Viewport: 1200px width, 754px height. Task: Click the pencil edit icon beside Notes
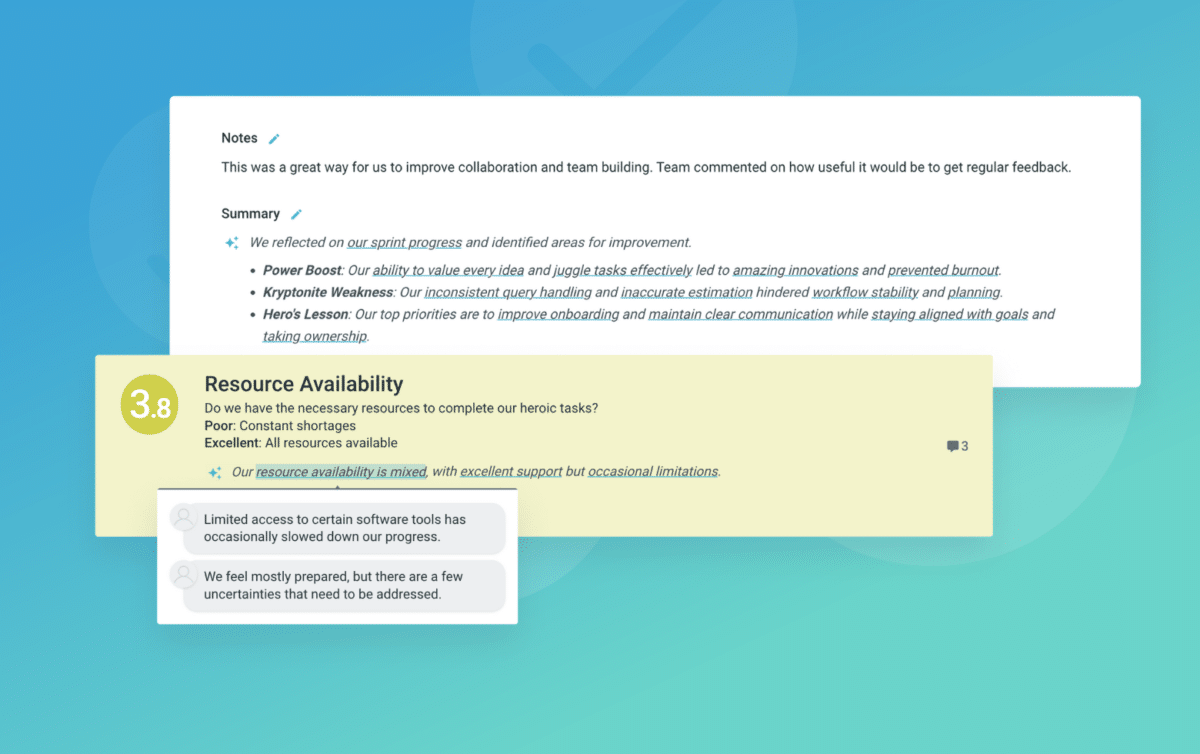click(274, 139)
